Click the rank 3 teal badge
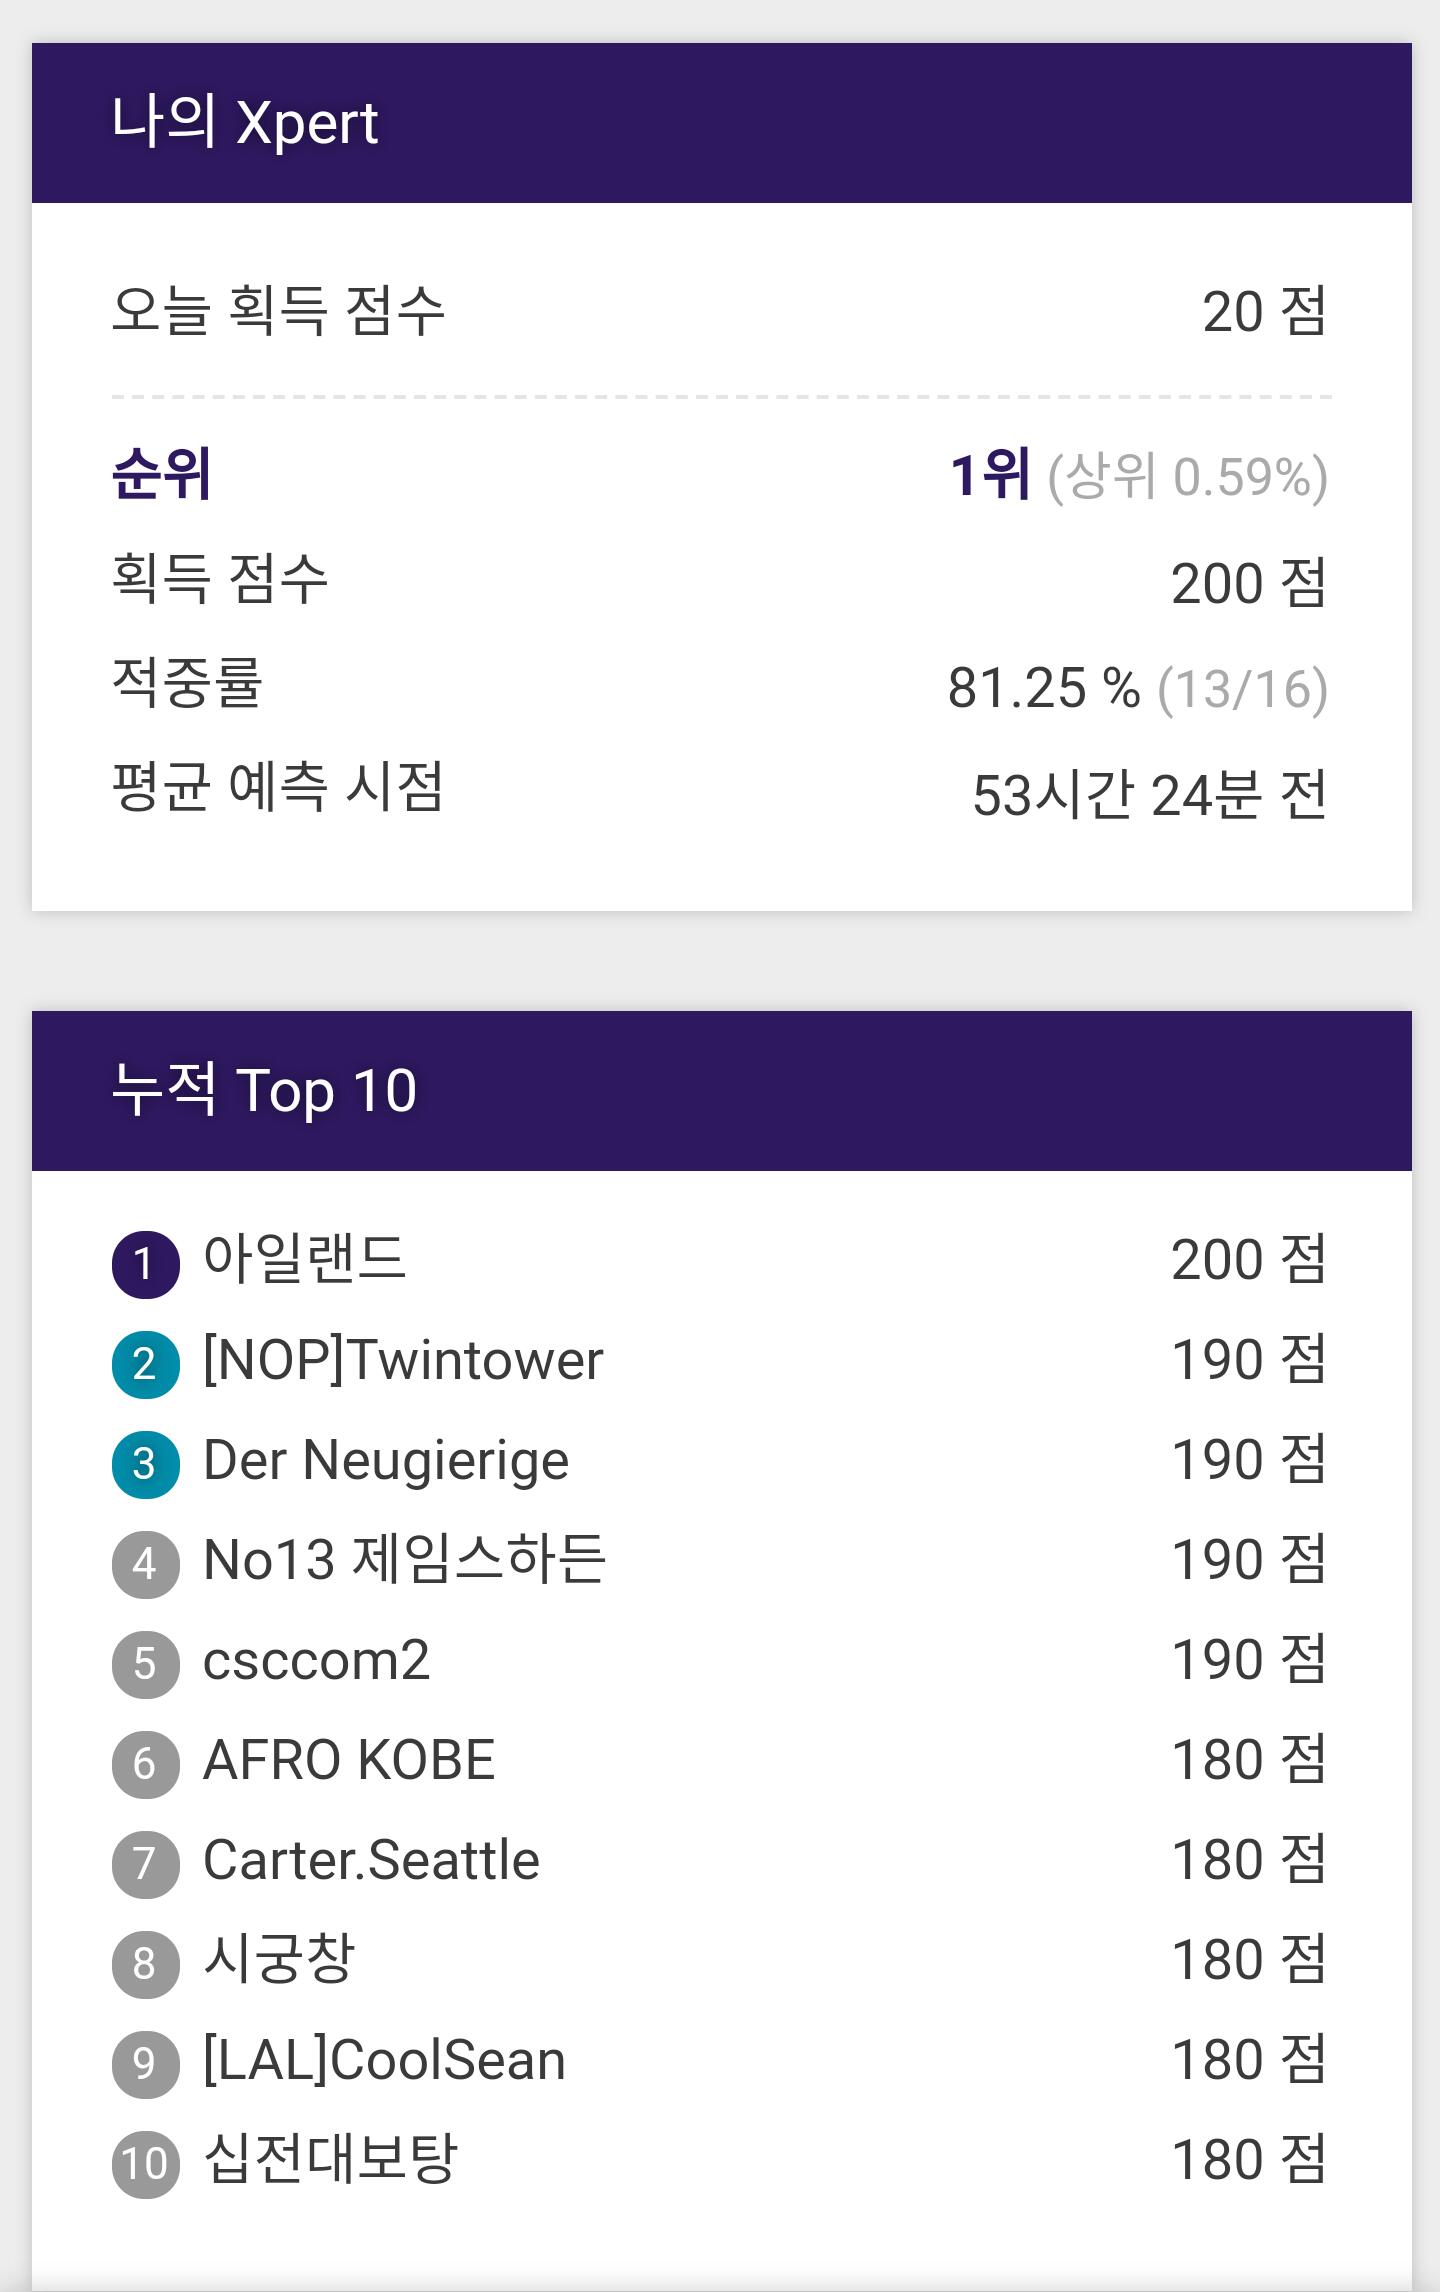Image resolution: width=1440 pixels, height=2292 pixels. point(145,1464)
